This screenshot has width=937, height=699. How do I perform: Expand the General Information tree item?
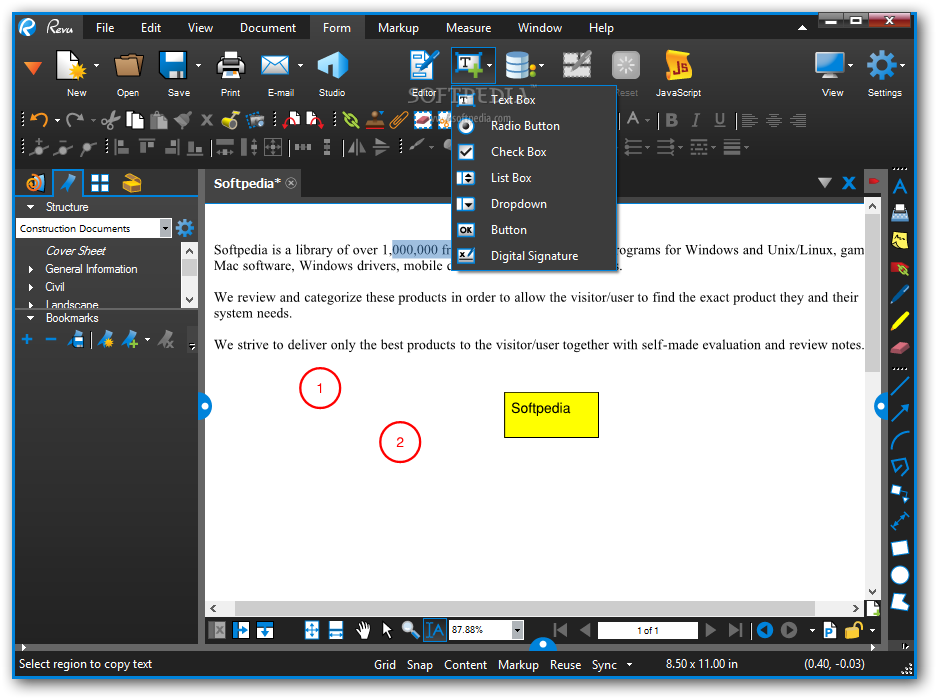(31, 269)
